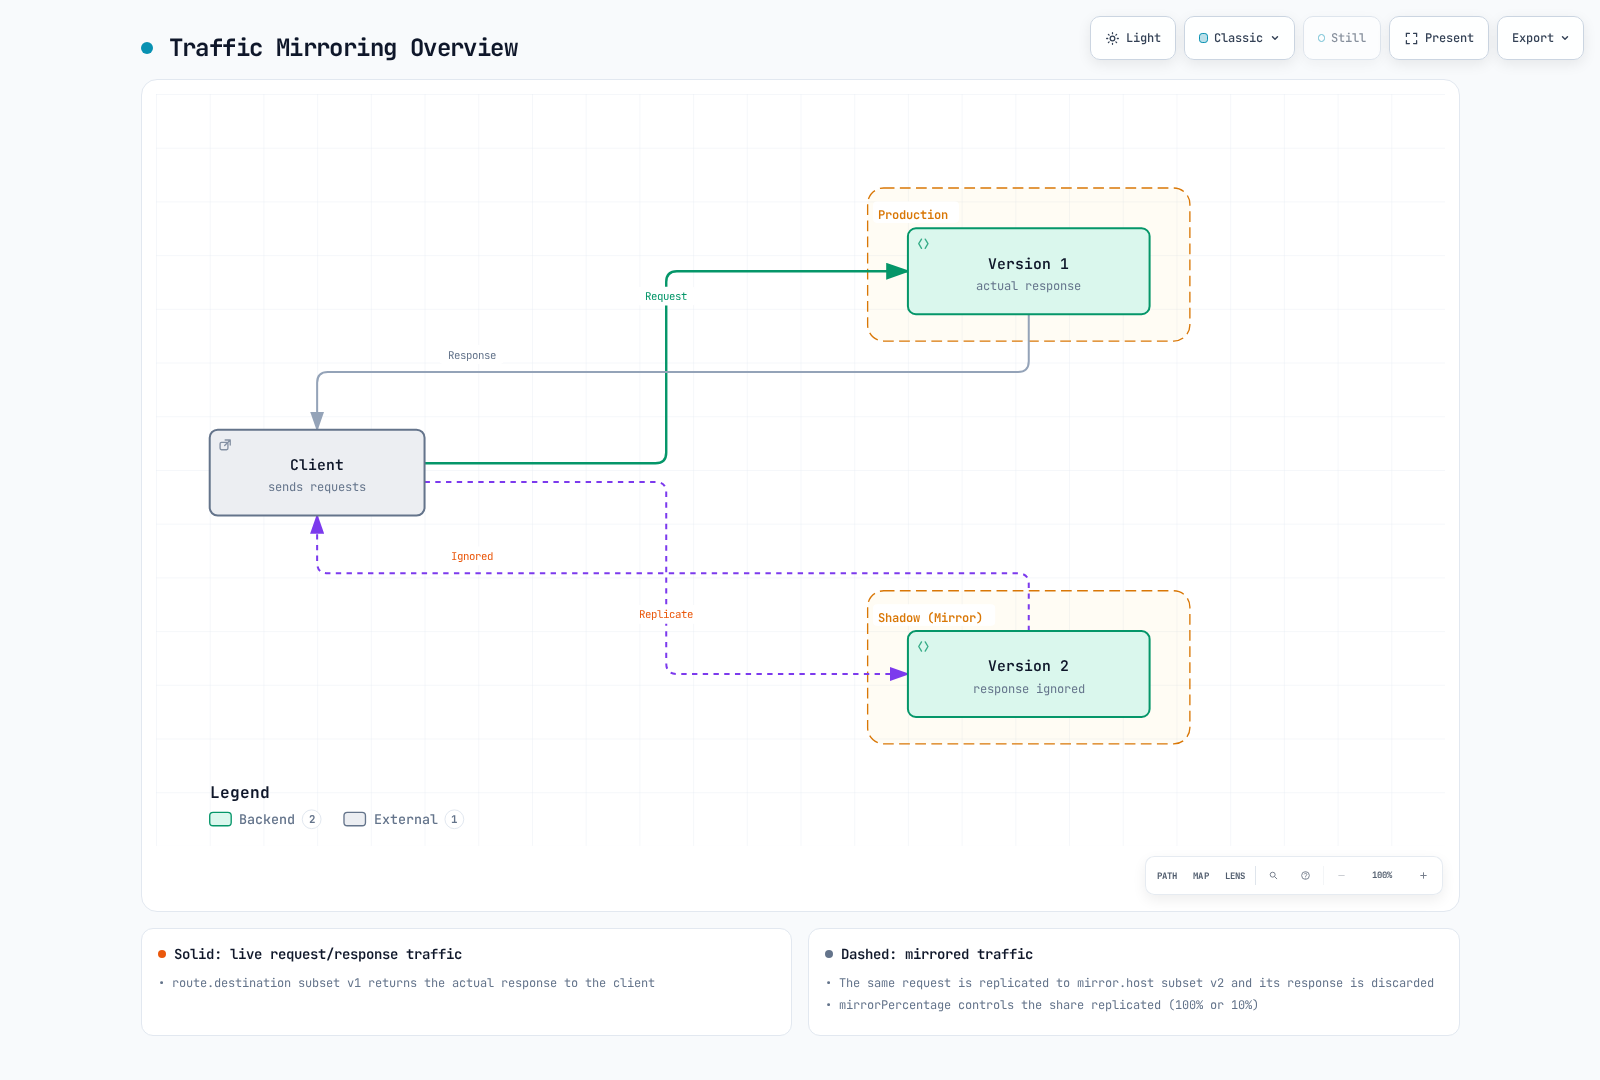The width and height of the screenshot is (1600, 1080).
Task: Click the Ignored edge label
Action: pos(472,557)
